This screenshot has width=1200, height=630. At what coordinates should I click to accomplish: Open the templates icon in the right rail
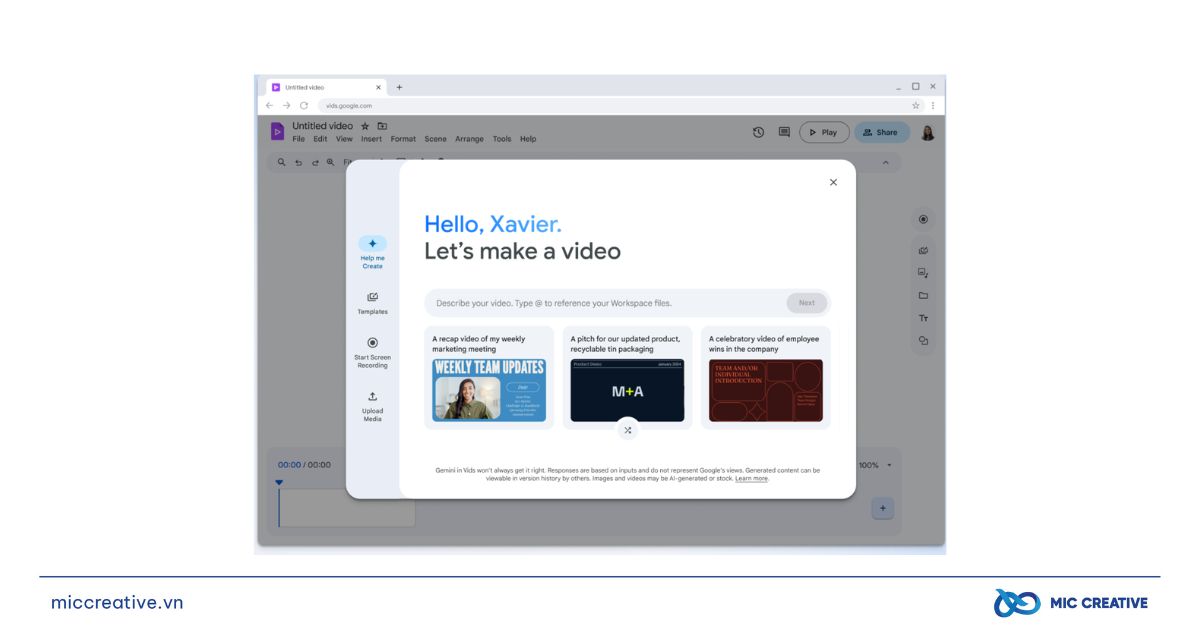coord(923,251)
